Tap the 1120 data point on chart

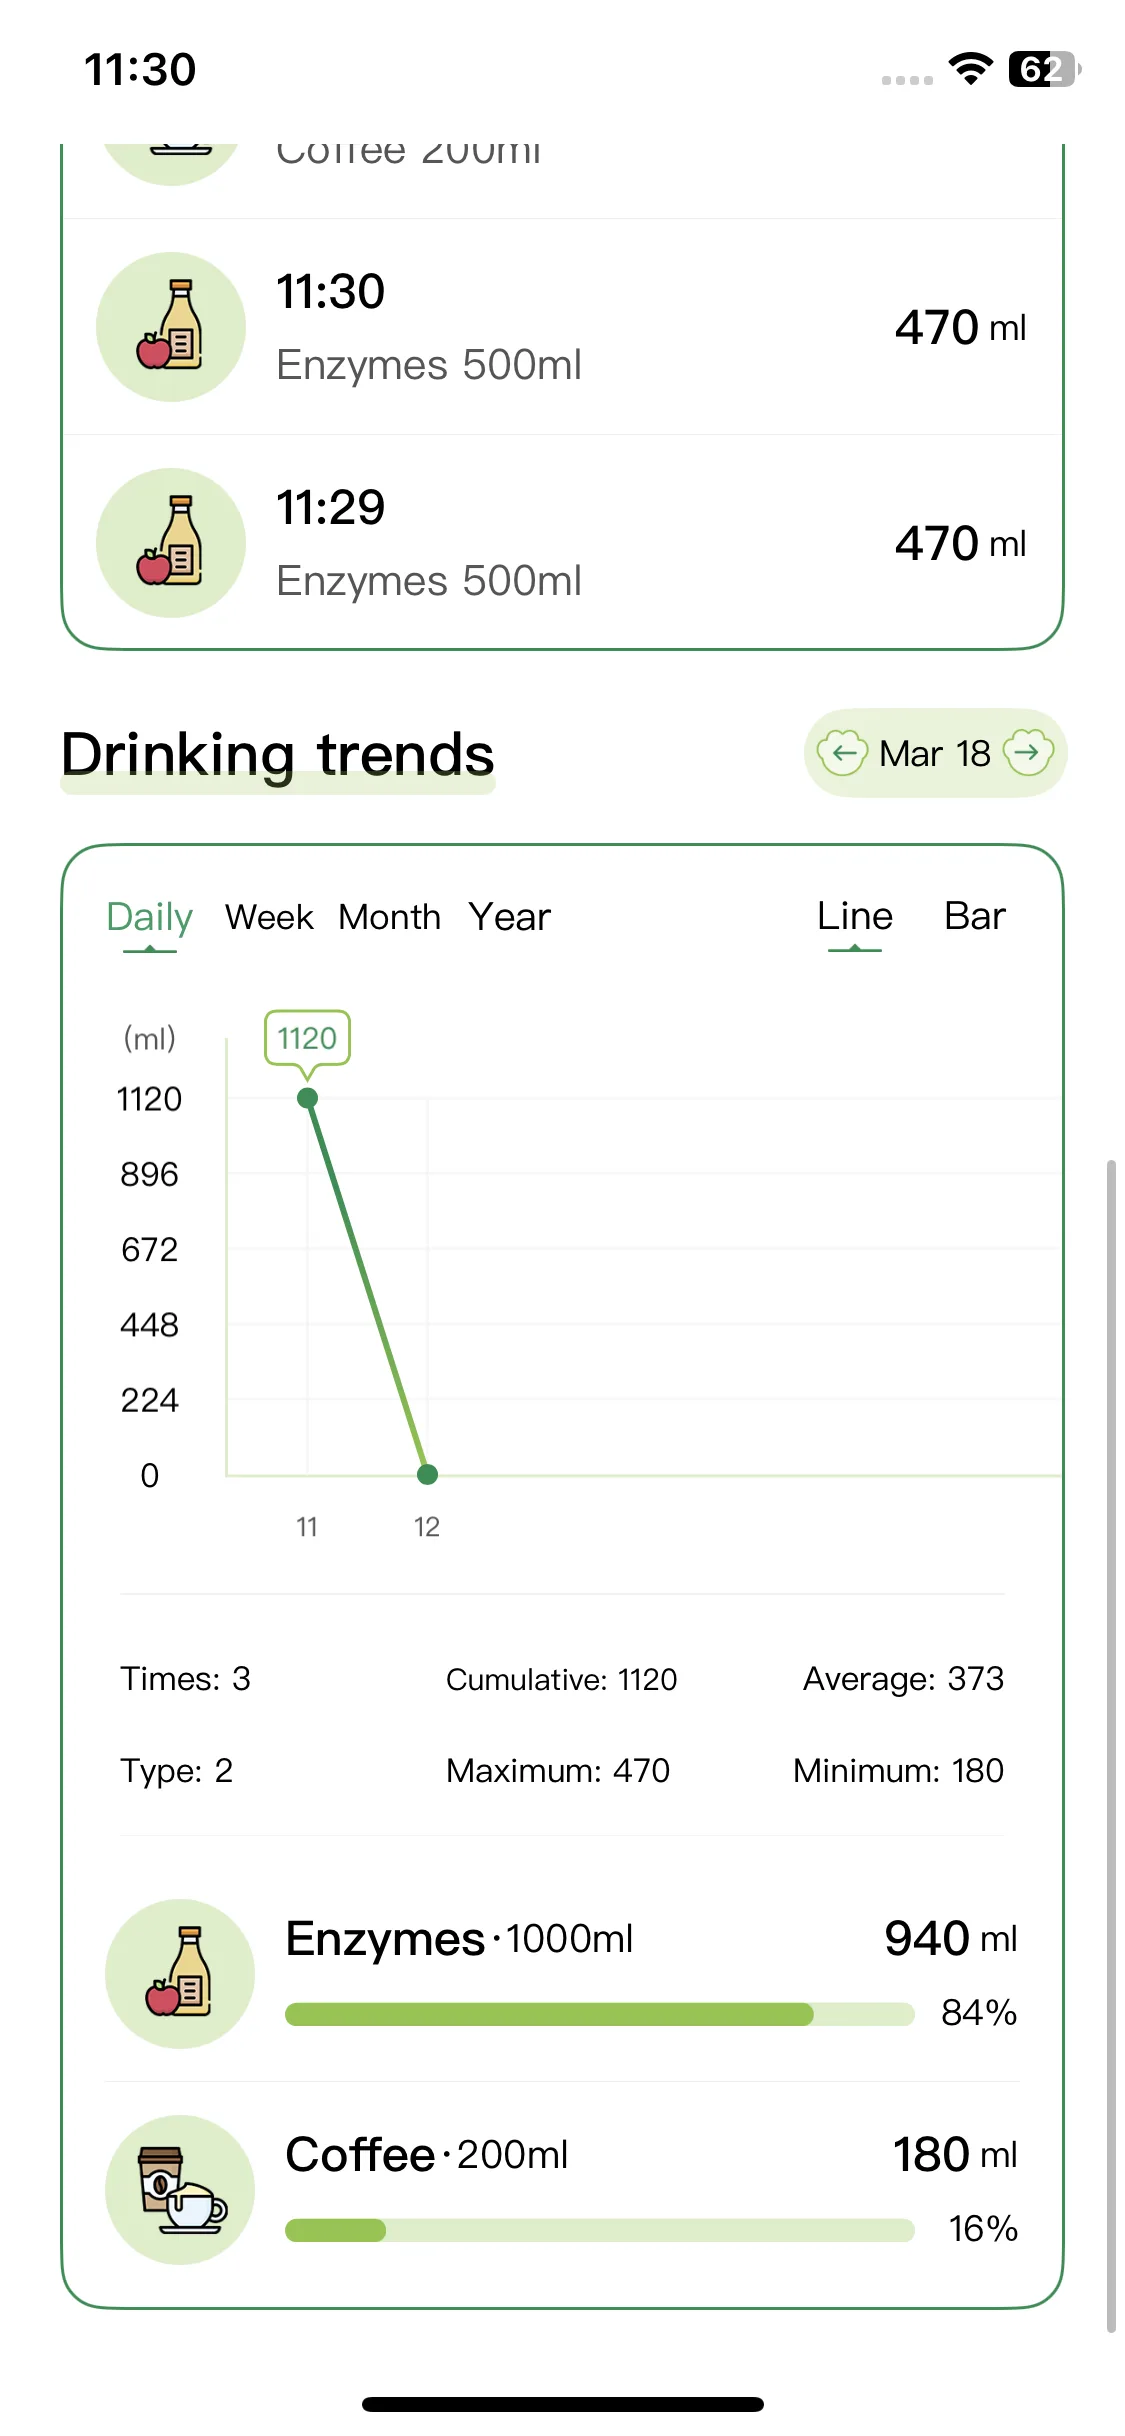pyautogui.click(x=307, y=1098)
